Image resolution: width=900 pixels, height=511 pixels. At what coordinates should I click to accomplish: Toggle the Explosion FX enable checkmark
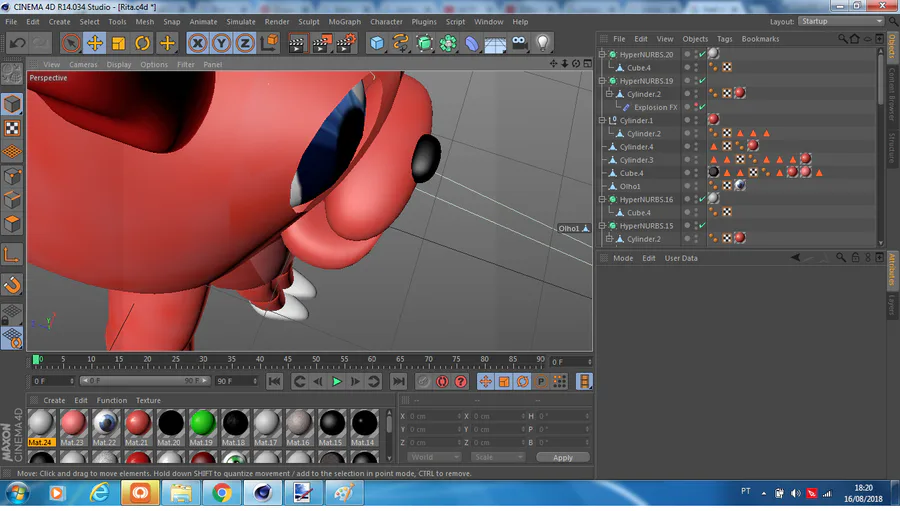click(x=702, y=107)
